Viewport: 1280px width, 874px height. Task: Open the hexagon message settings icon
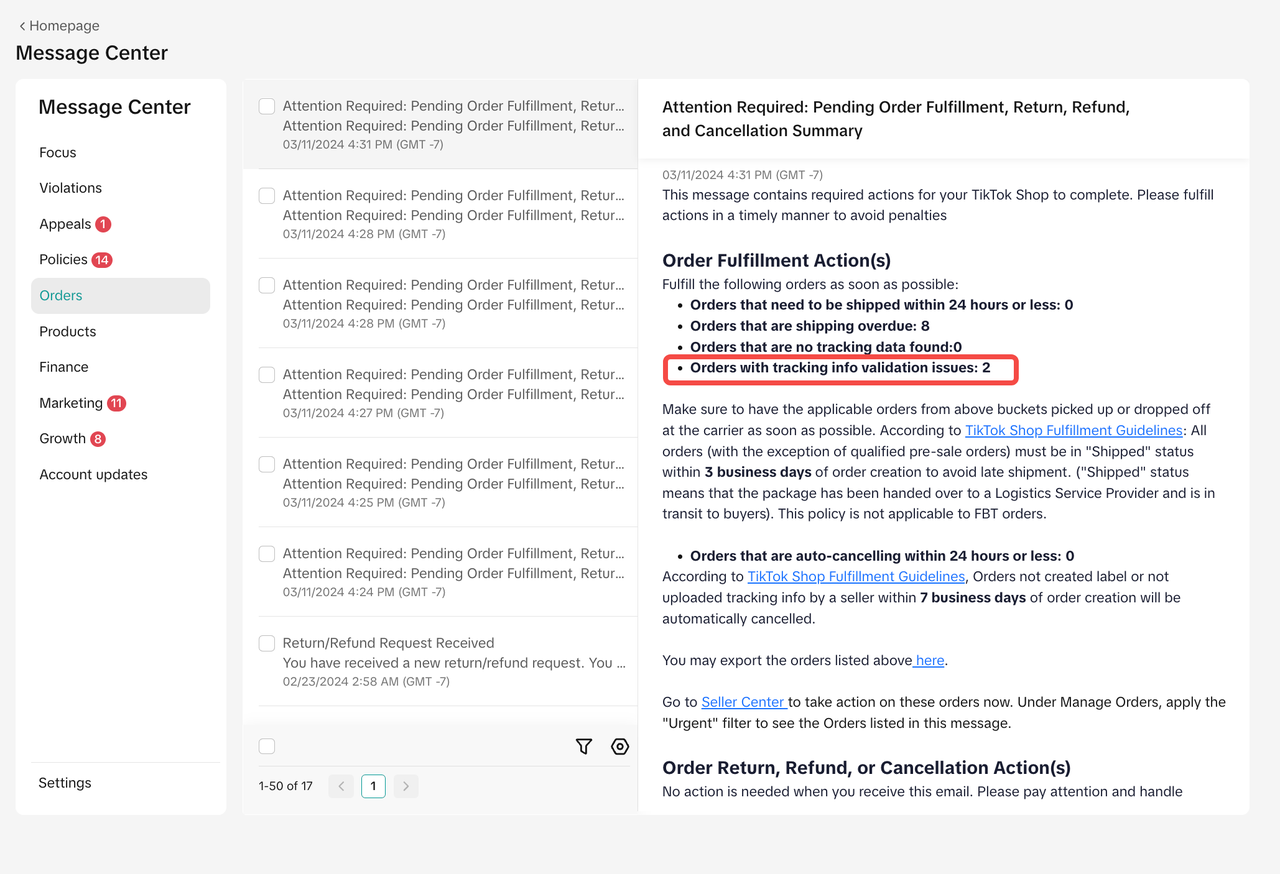coord(620,746)
